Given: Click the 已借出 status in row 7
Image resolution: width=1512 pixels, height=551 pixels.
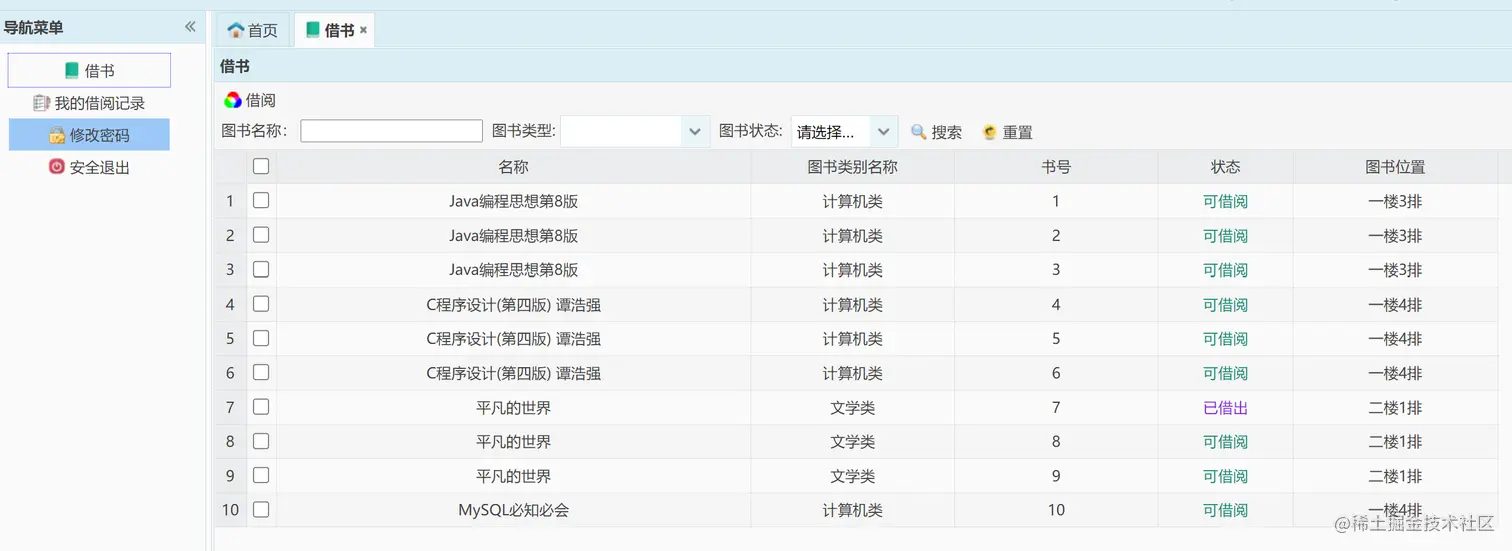Looking at the screenshot, I should (x=1226, y=408).
